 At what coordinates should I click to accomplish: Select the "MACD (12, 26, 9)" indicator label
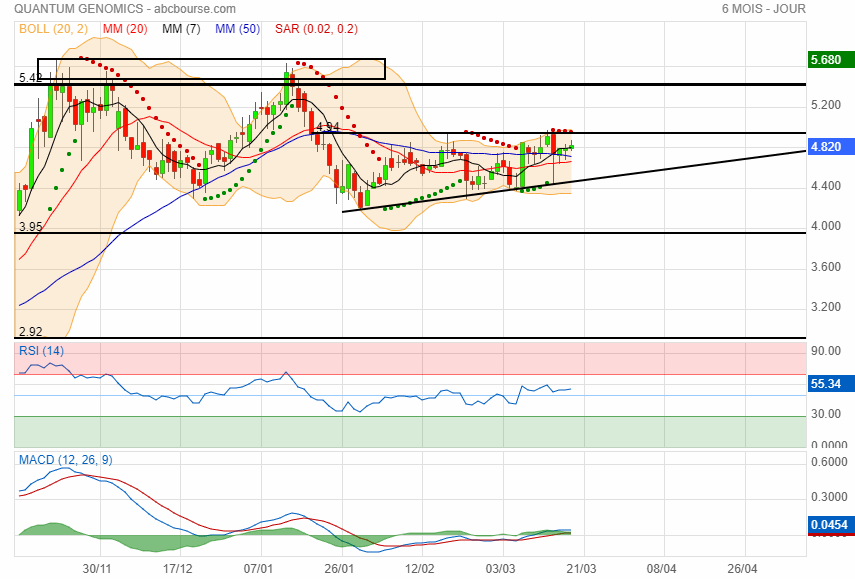coord(66,460)
